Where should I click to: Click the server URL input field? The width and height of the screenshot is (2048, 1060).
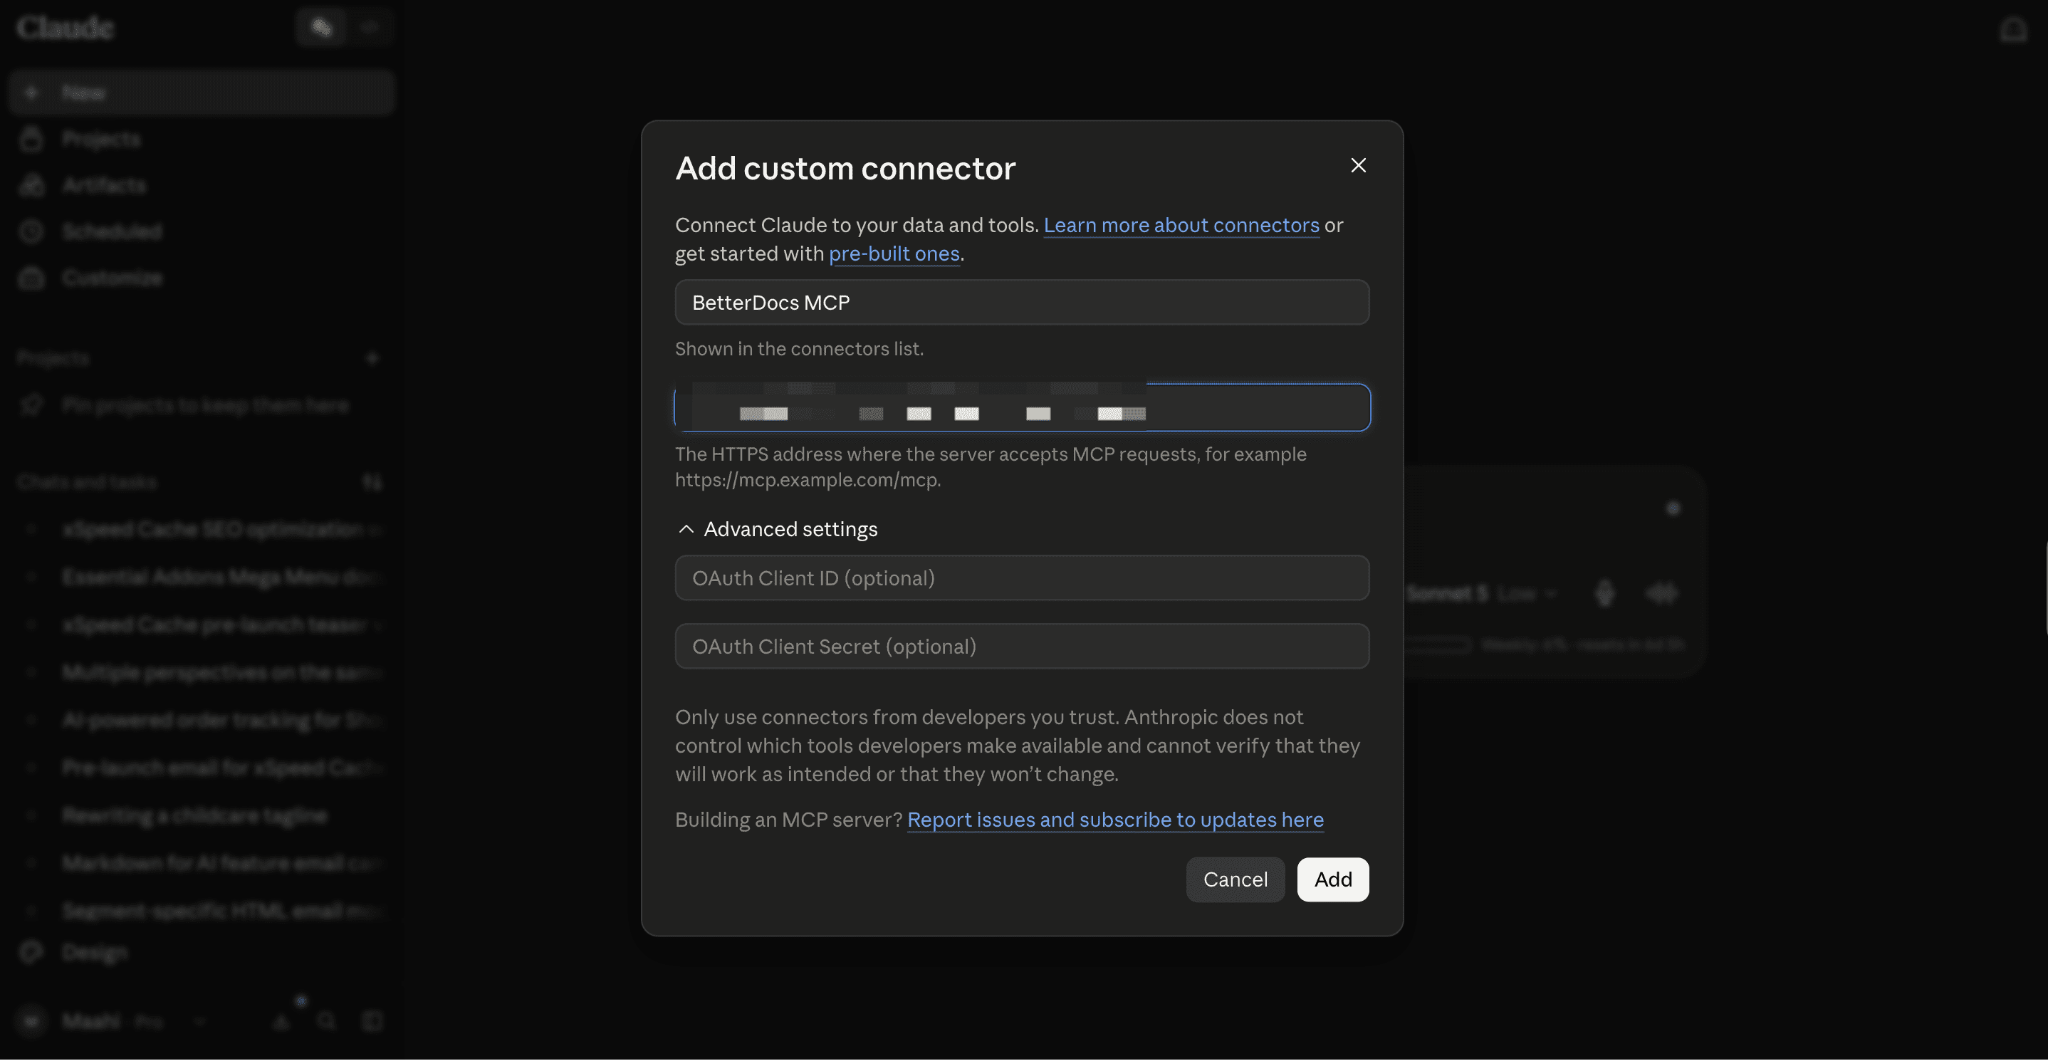(1022, 408)
